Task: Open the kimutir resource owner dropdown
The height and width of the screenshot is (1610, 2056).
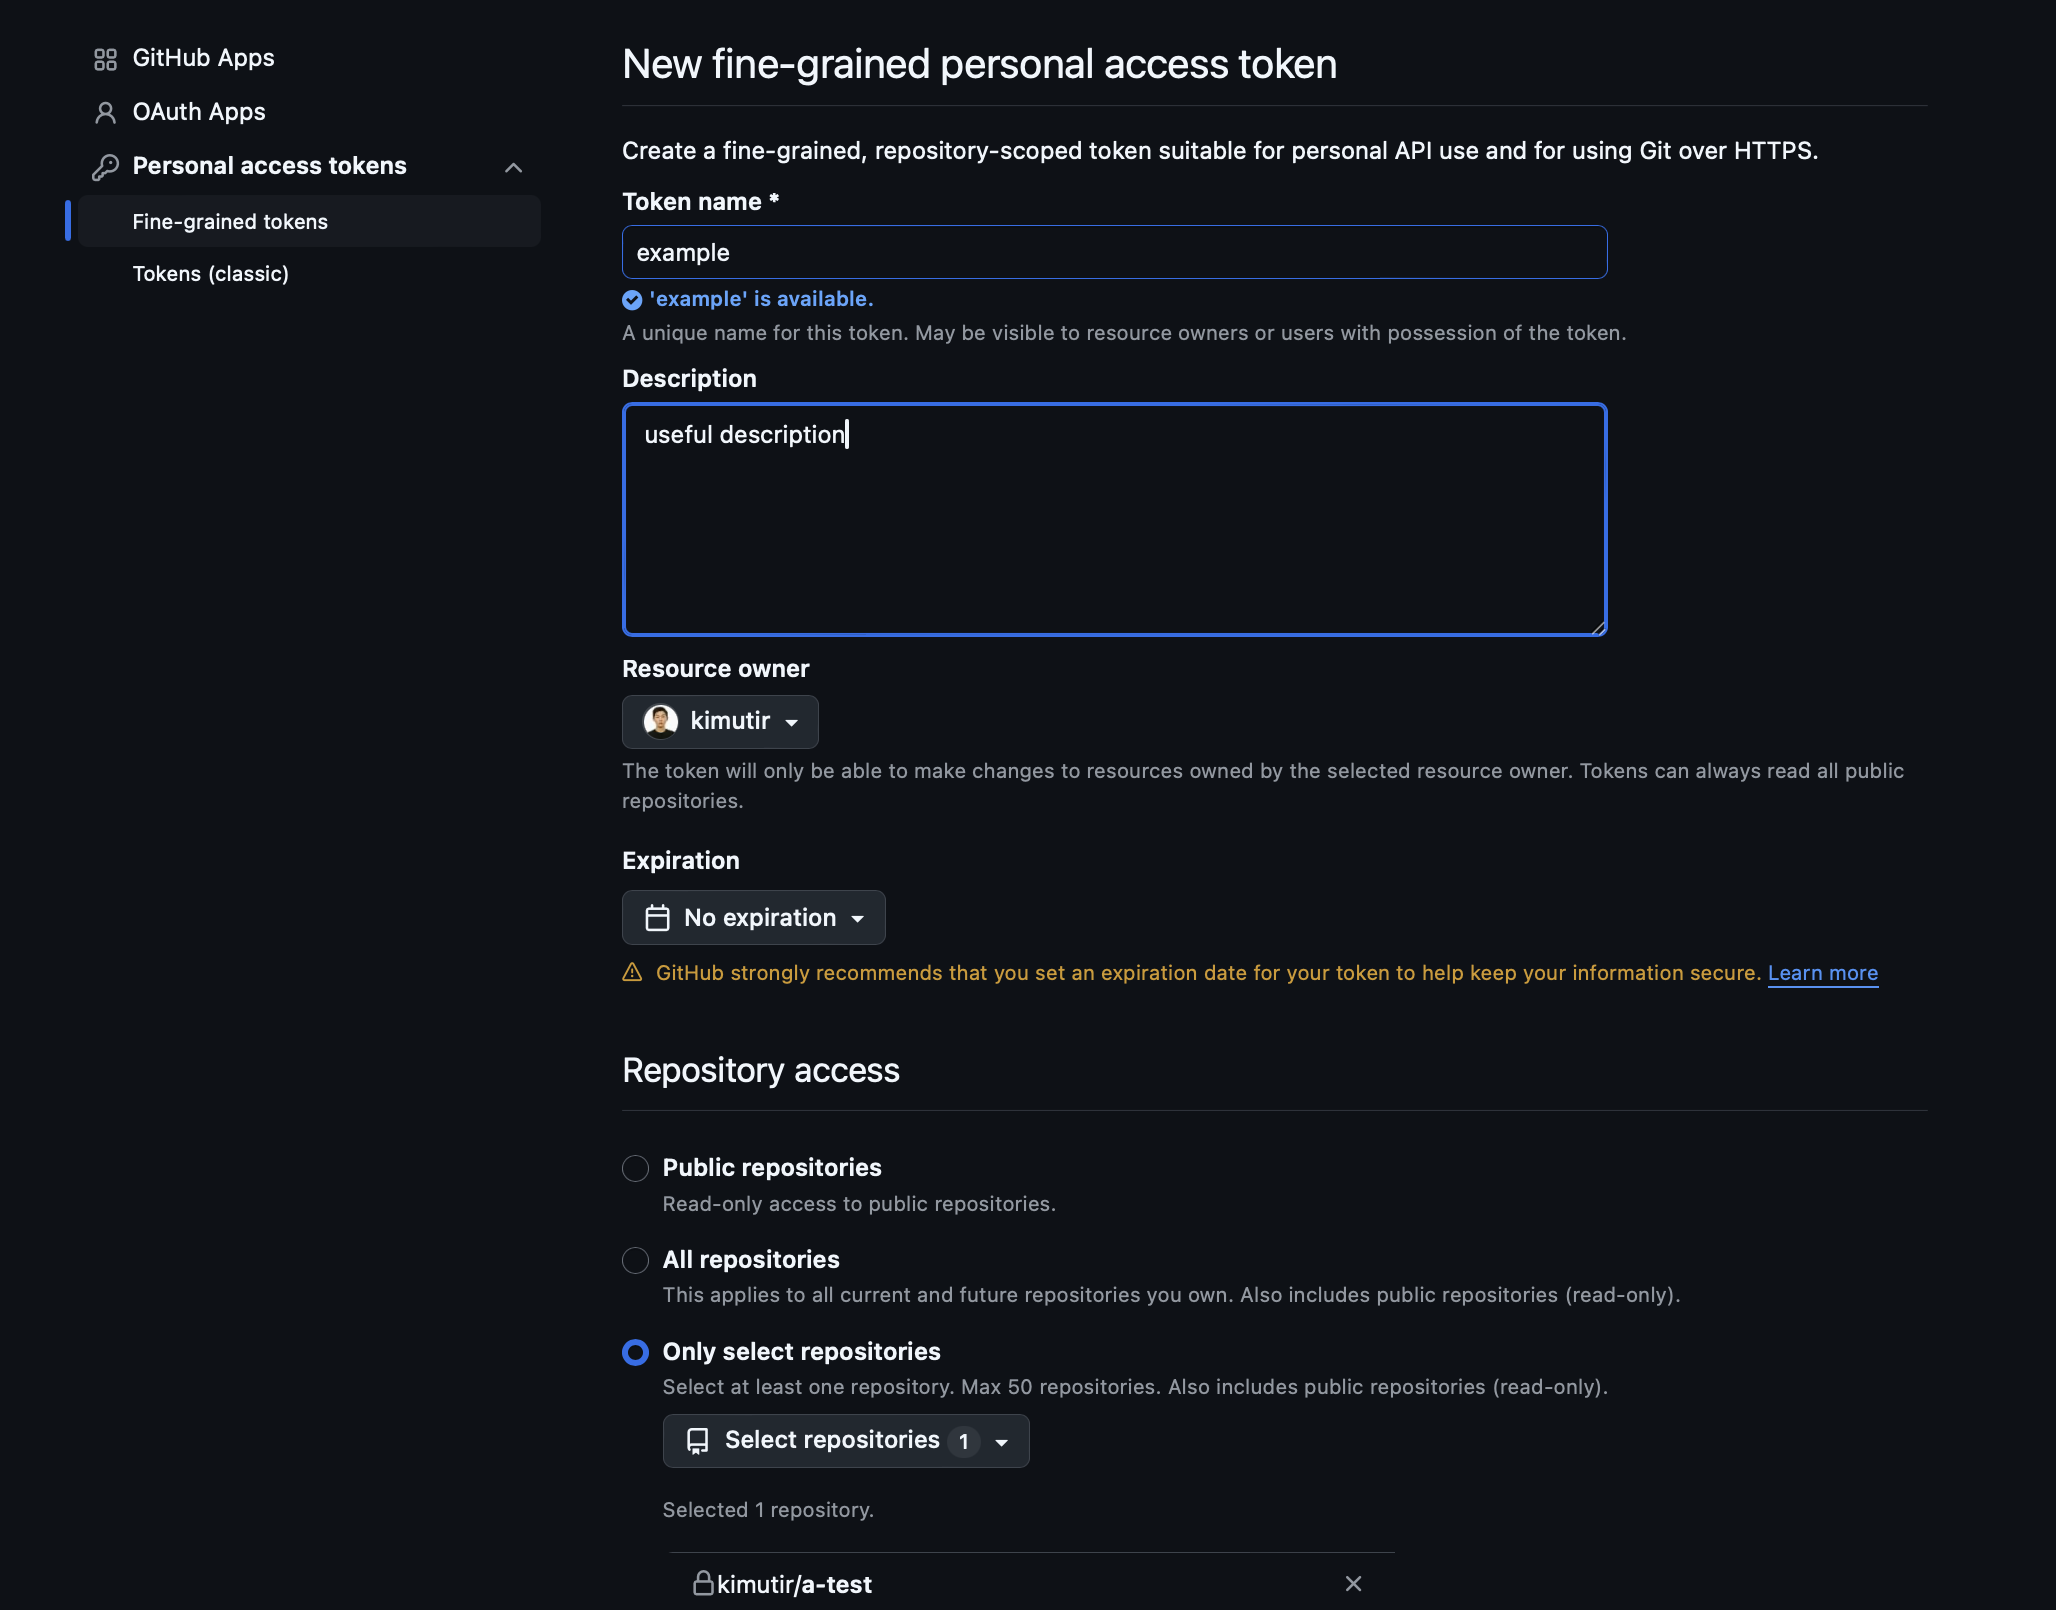Action: pyautogui.click(x=720, y=722)
